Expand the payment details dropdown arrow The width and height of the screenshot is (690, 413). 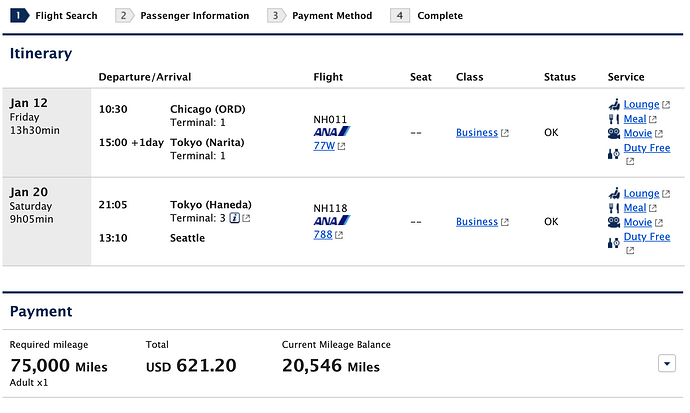pos(667,363)
